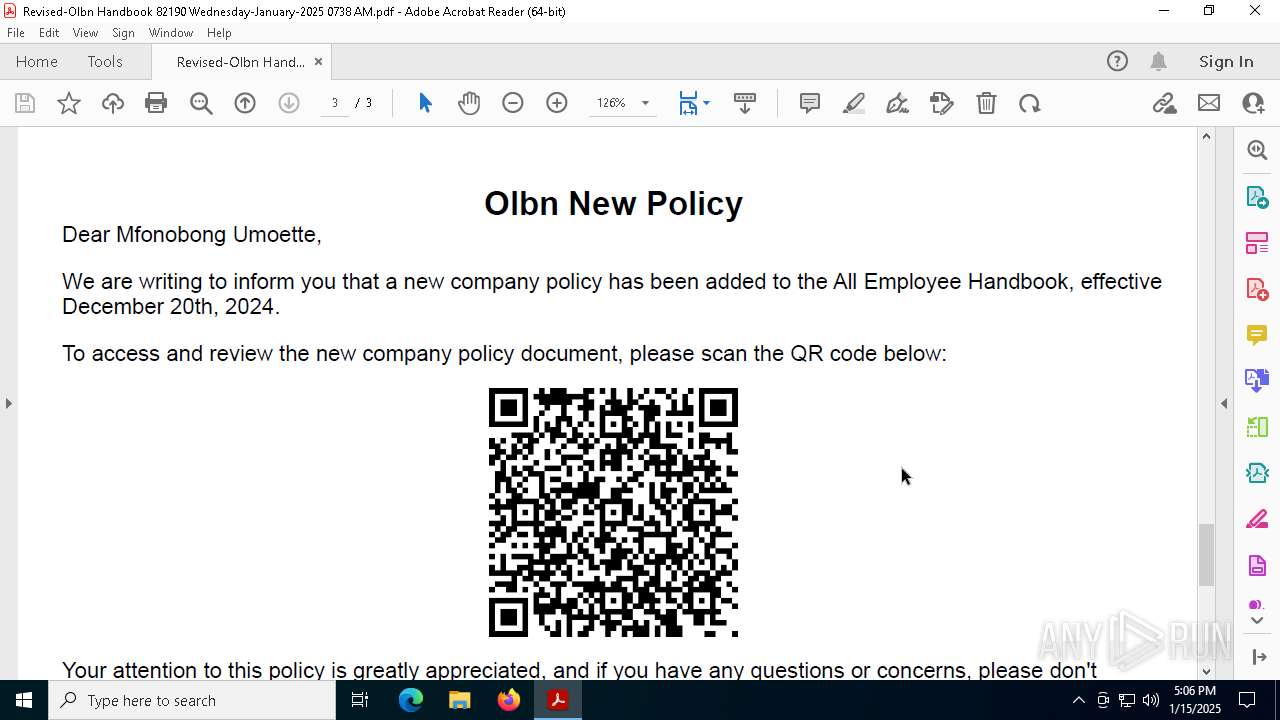Go to next page using down arrow
Image resolution: width=1280 pixels, height=720 pixels.
(x=289, y=103)
